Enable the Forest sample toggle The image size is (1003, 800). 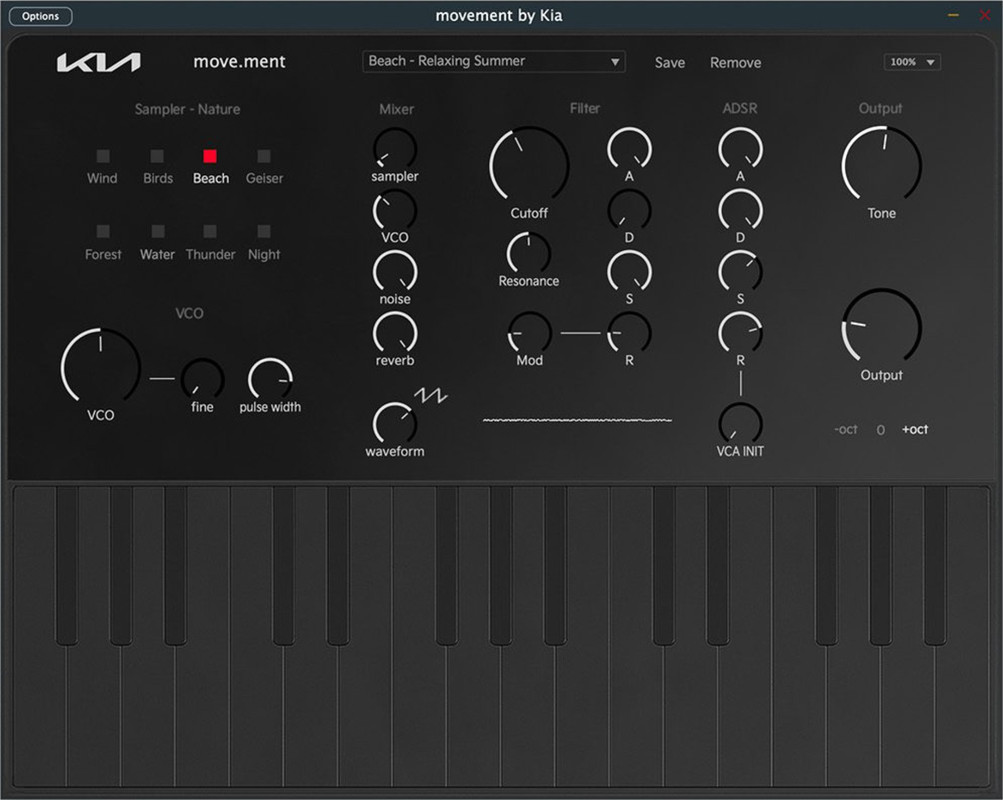(102, 231)
